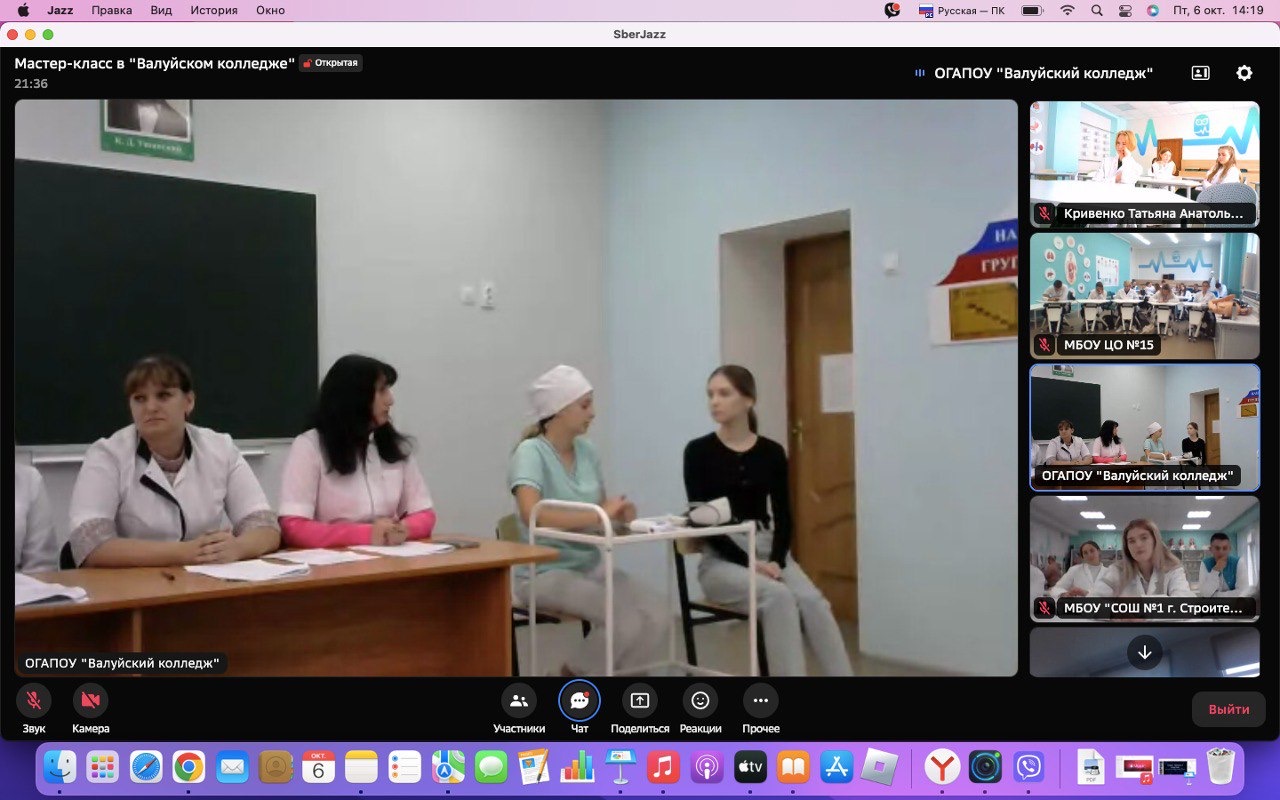
Task: Open the Чат chat panel
Action: click(579, 700)
